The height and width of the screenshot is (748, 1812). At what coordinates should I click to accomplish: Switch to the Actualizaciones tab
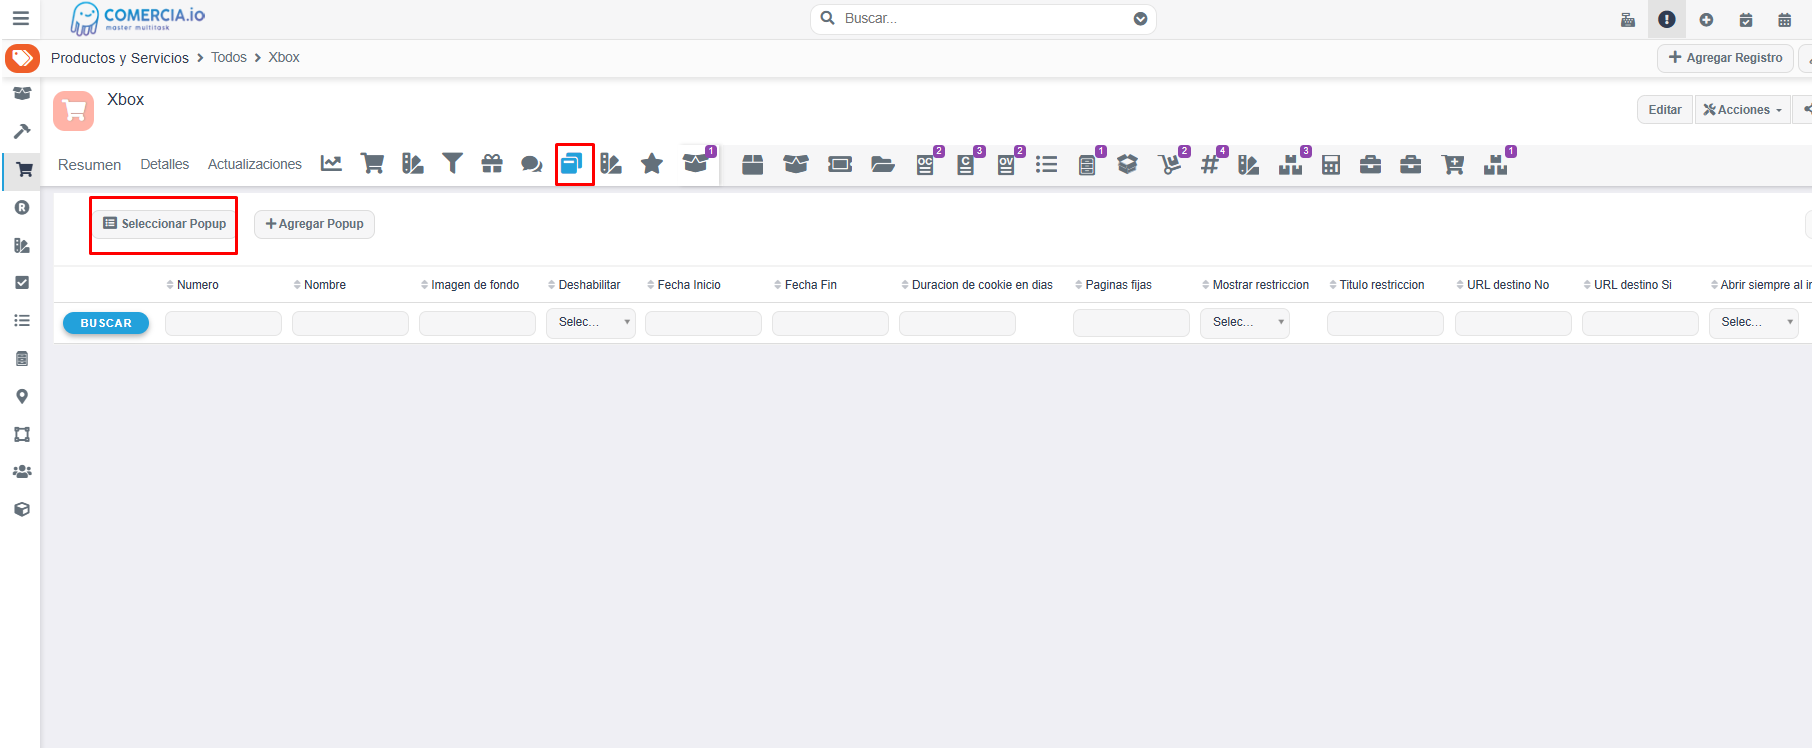(x=255, y=164)
